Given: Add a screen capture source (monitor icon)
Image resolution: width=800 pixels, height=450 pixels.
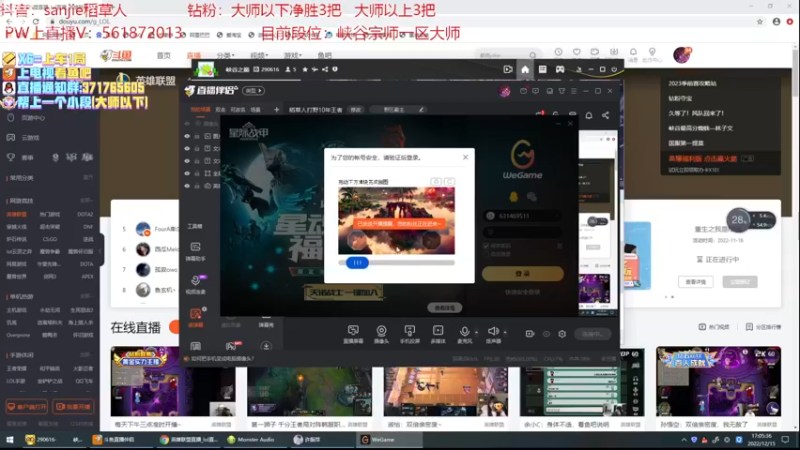Looking at the screenshot, I should [x=353, y=331].
